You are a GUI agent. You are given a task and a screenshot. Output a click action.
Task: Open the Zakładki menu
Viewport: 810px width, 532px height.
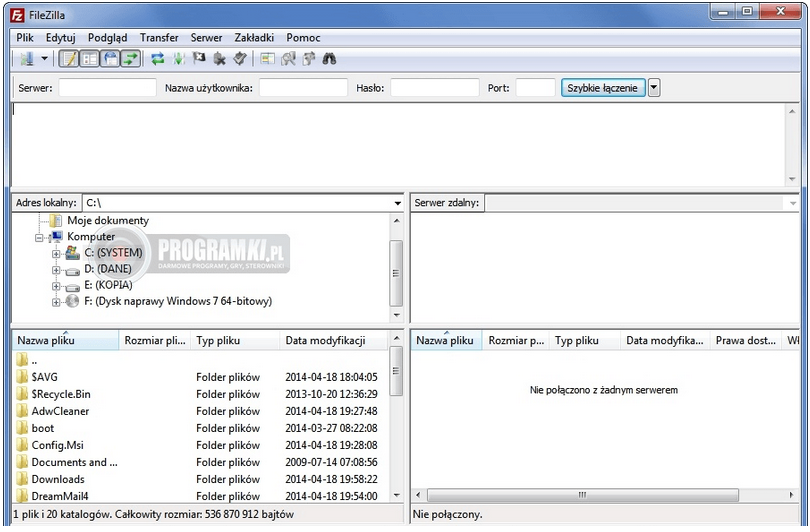(x=254, y=38)
